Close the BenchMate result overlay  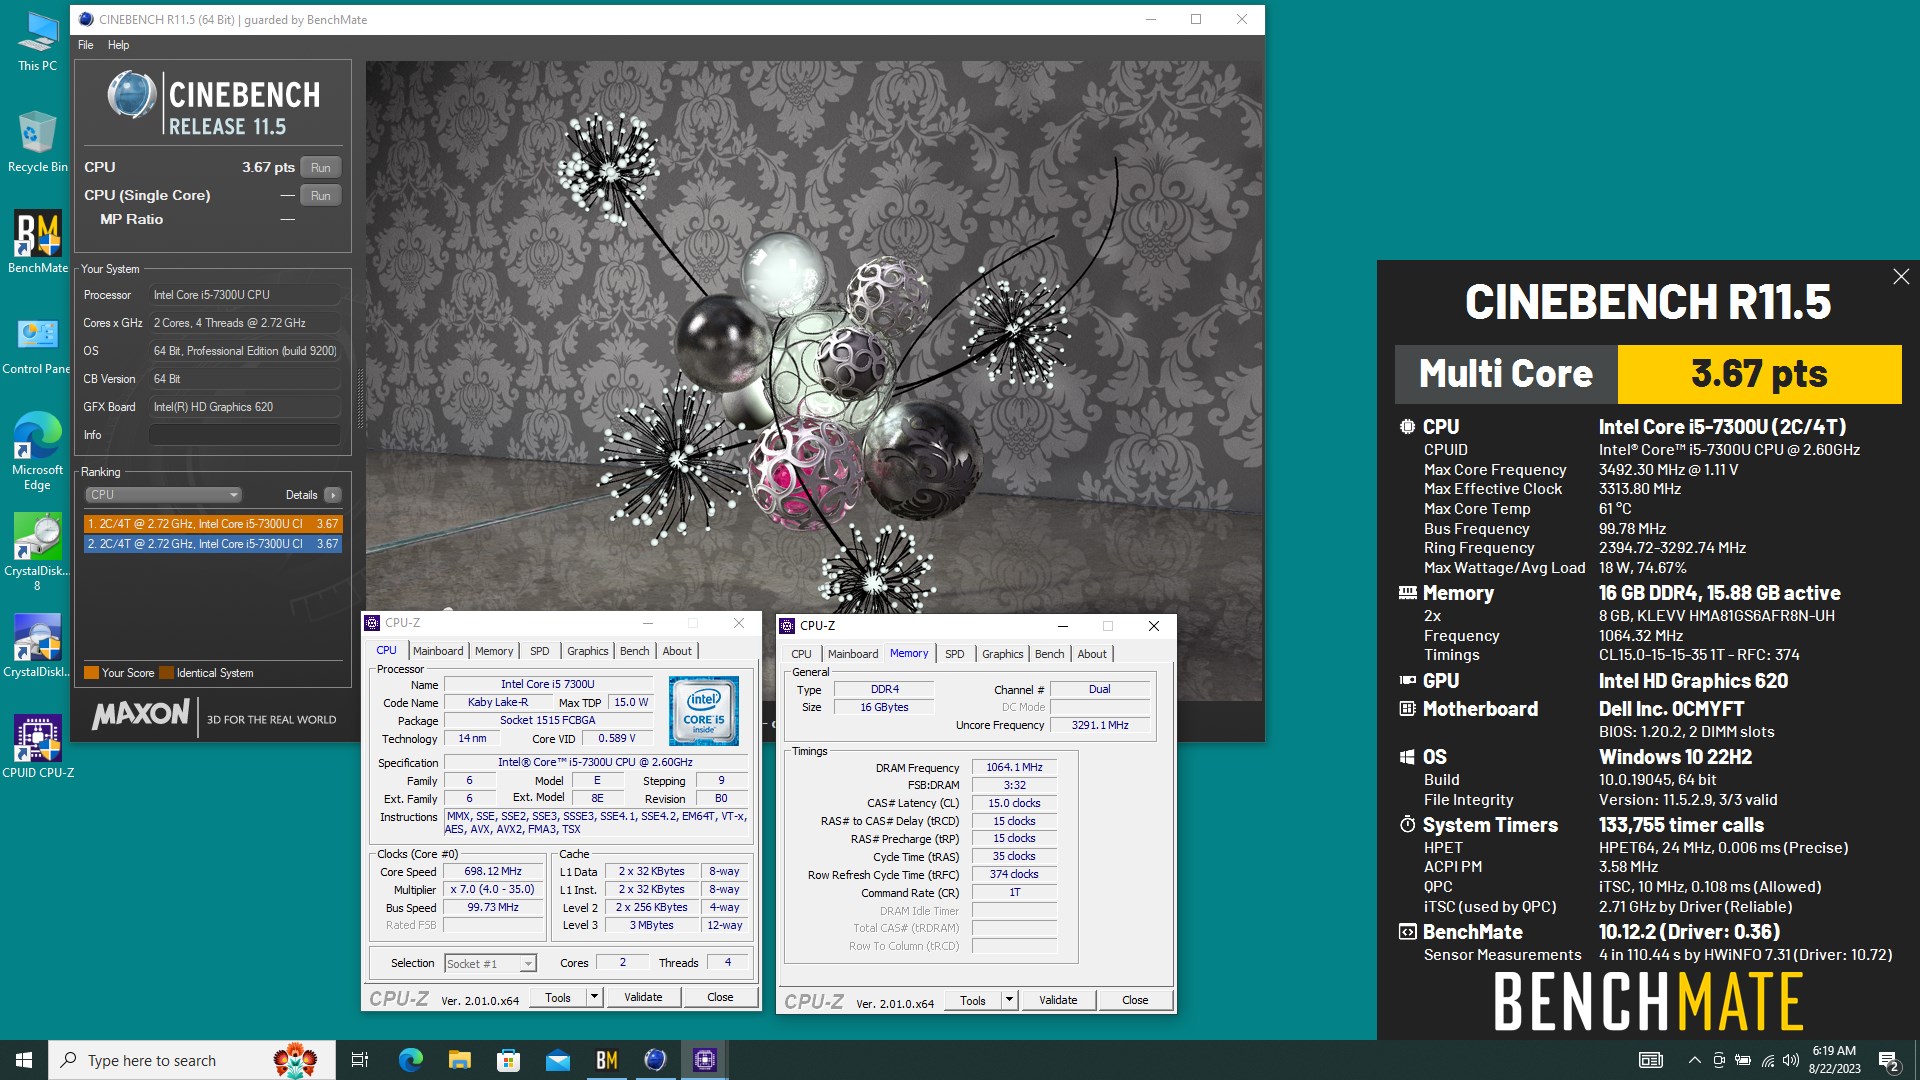1901,277
